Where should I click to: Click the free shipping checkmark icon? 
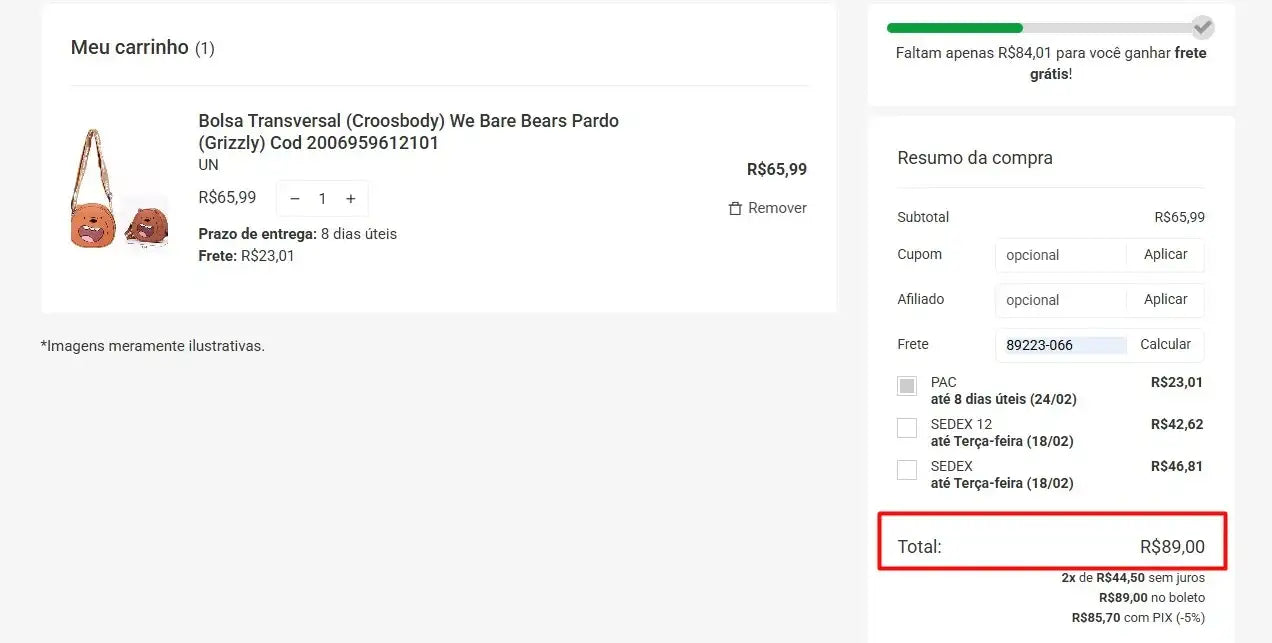[x=1202, y=27]
